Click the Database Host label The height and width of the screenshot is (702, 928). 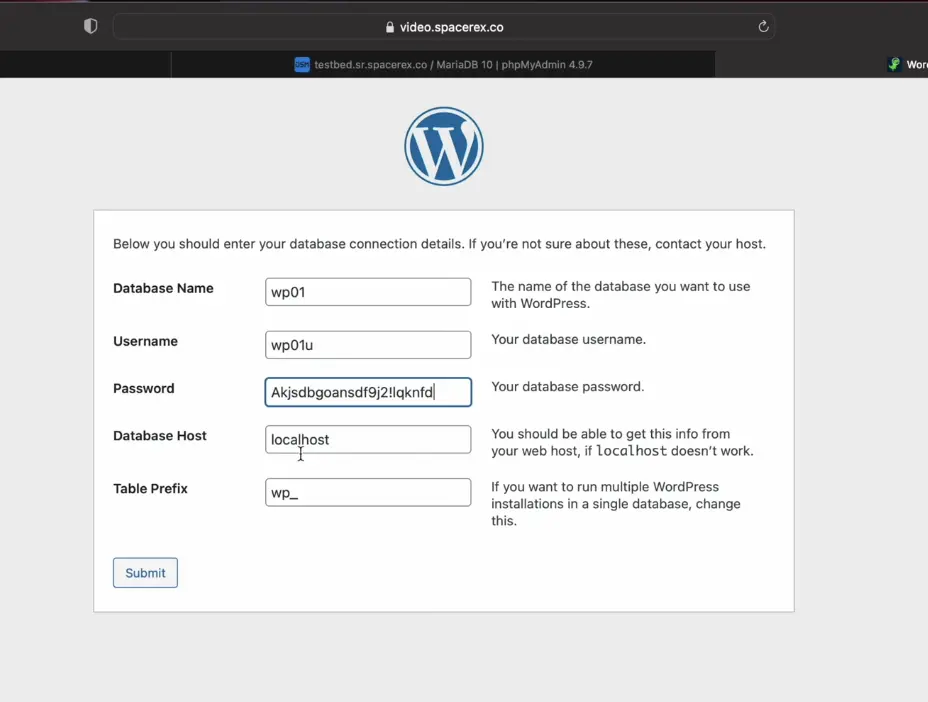(x=160, y=435)
